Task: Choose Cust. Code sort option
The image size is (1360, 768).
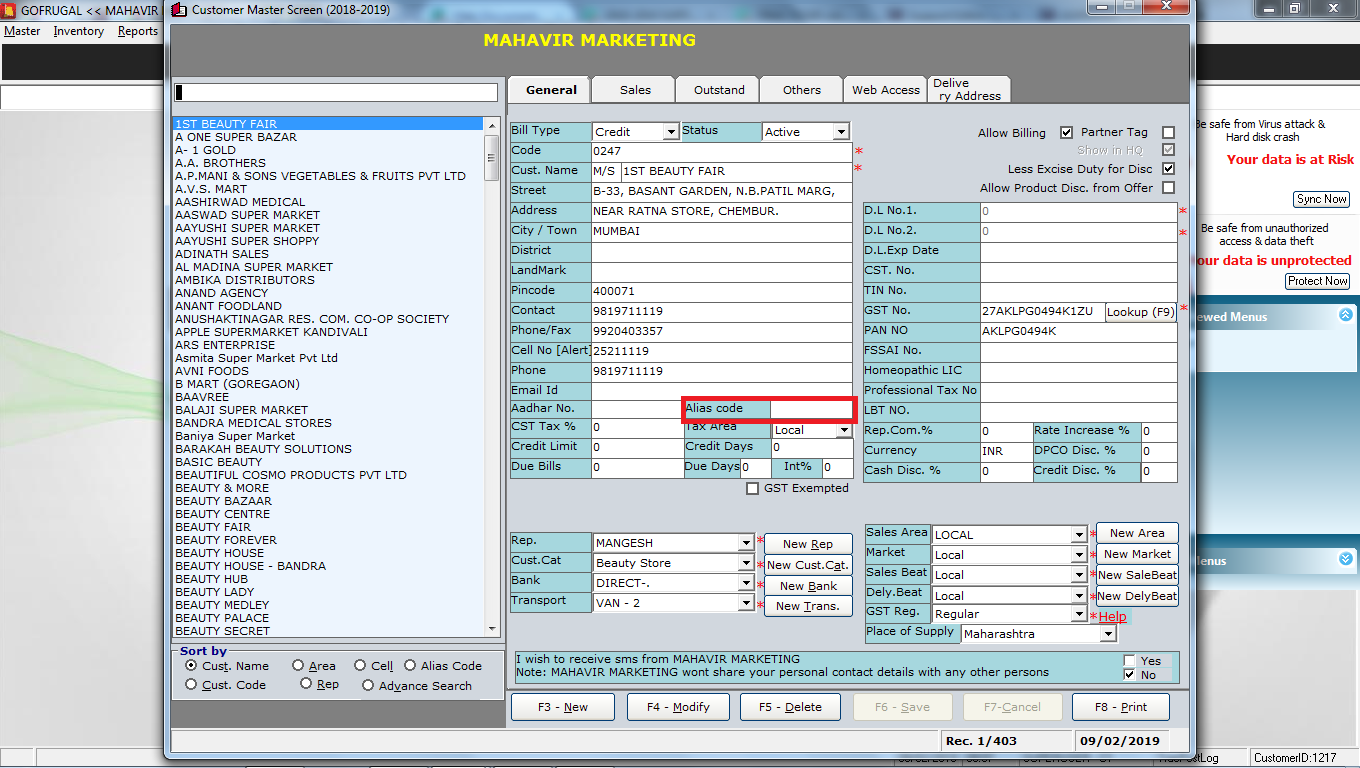Action: pos(191,685)
